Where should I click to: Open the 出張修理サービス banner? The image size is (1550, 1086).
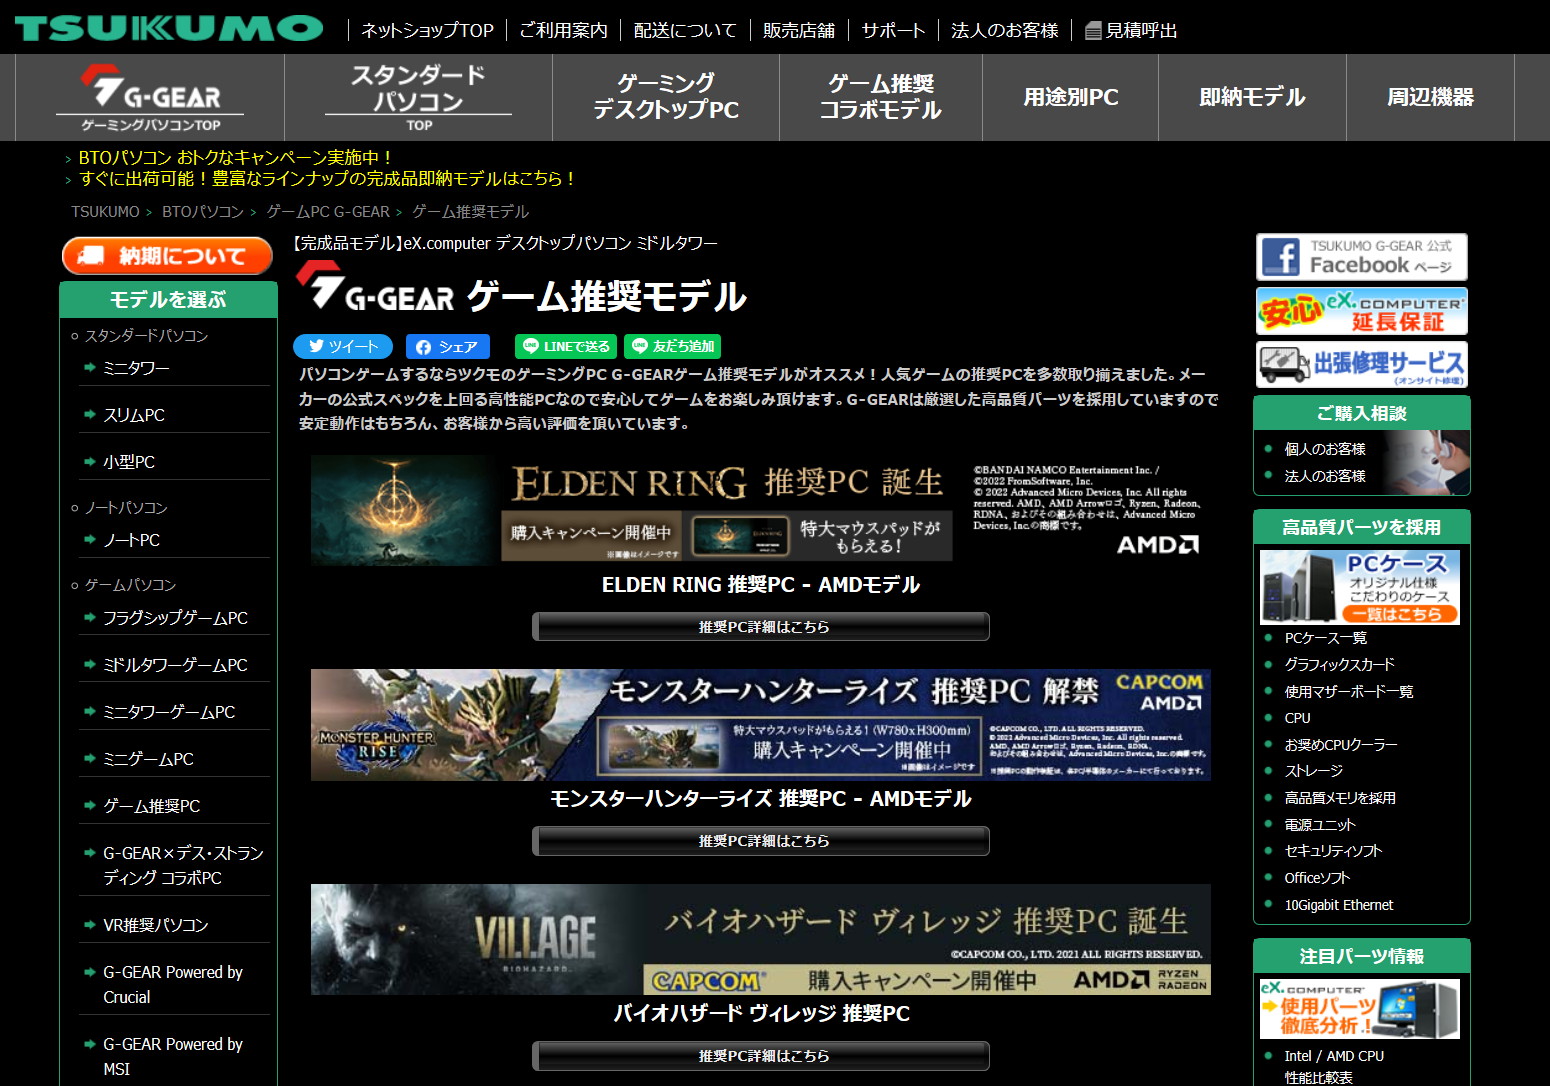tap(1361, 364)
